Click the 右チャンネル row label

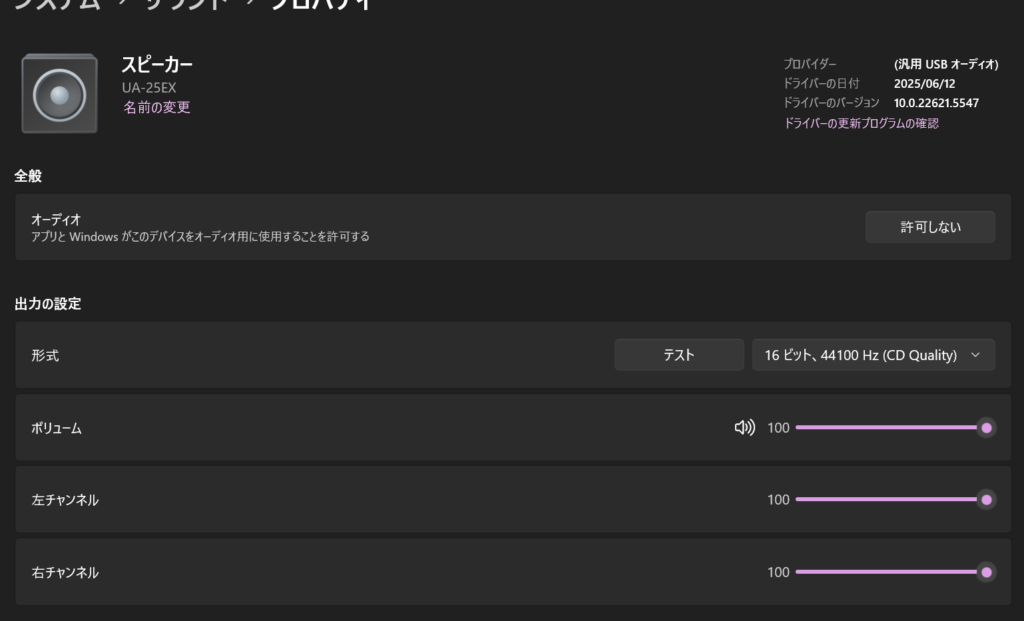[x=65, y=573]
